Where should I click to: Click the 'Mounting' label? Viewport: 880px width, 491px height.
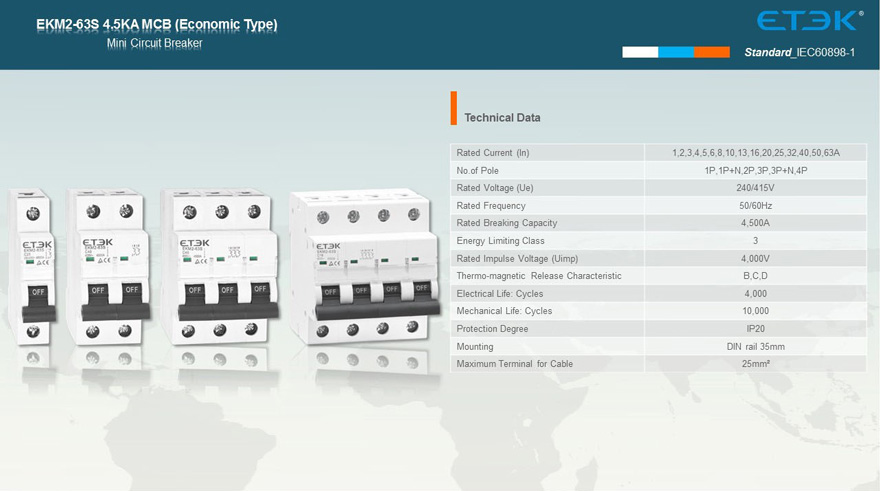(x=475, y=347)
